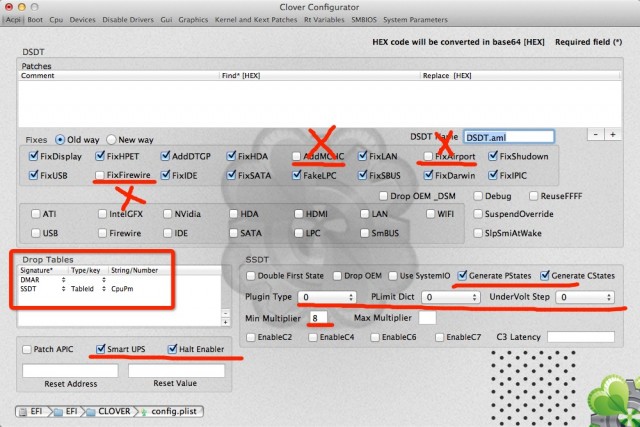Open the Boot tab
Viewport: 640px width, 427px height.
[x=35, y=20]
